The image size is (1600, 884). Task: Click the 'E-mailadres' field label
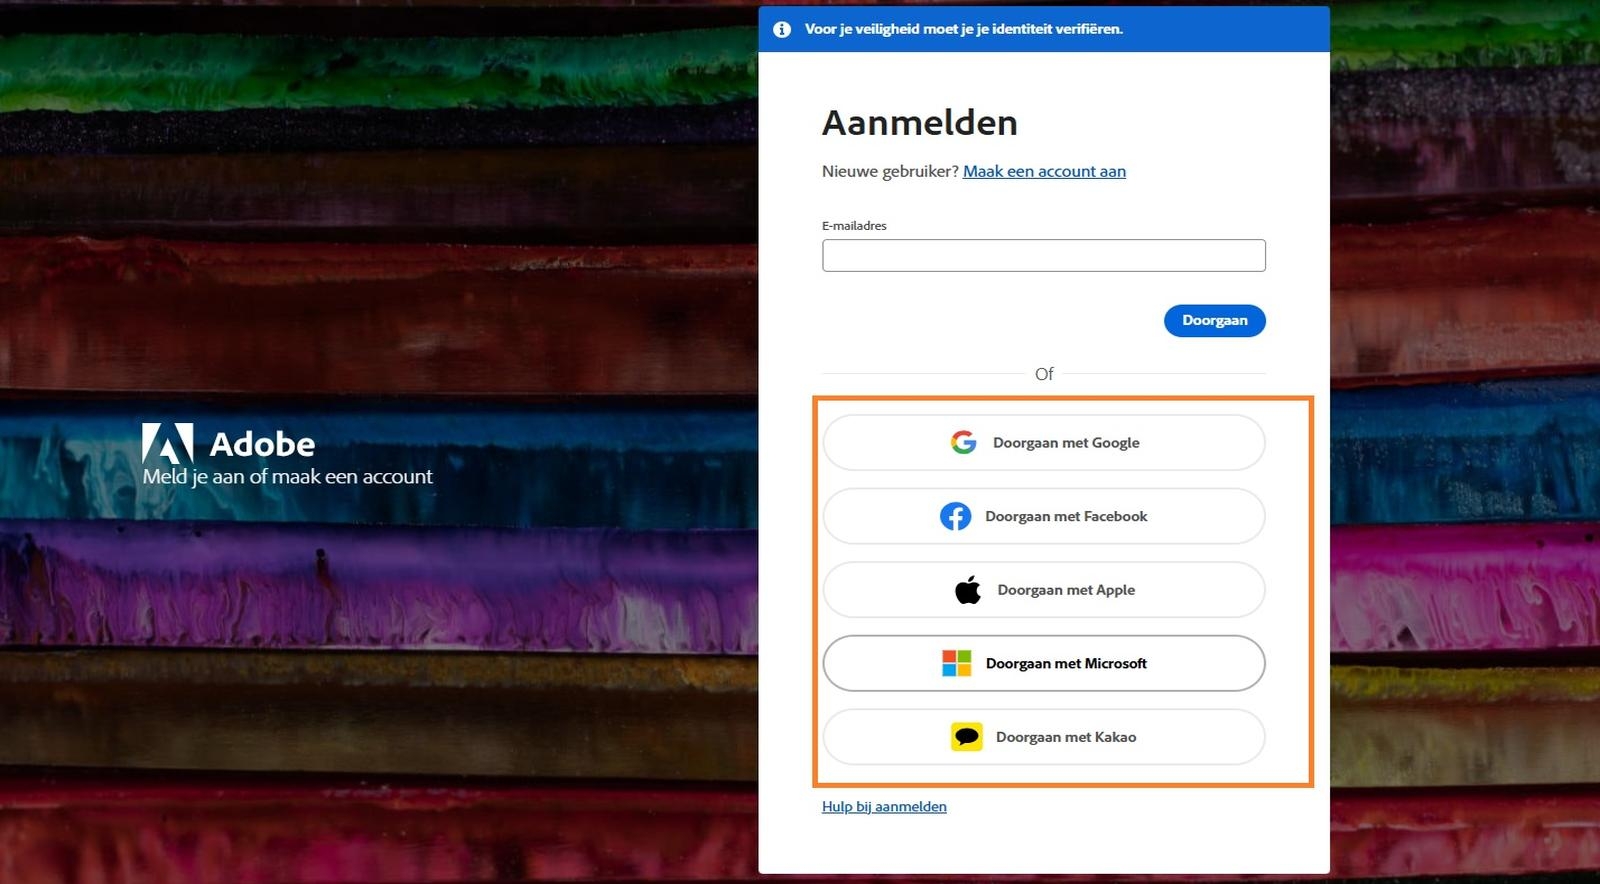854,225
